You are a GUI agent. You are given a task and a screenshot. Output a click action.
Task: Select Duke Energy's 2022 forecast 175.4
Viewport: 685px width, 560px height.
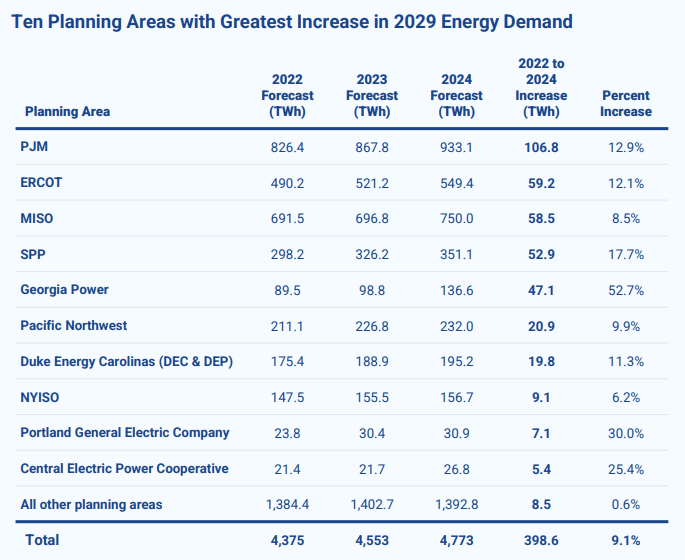(287, 362)
